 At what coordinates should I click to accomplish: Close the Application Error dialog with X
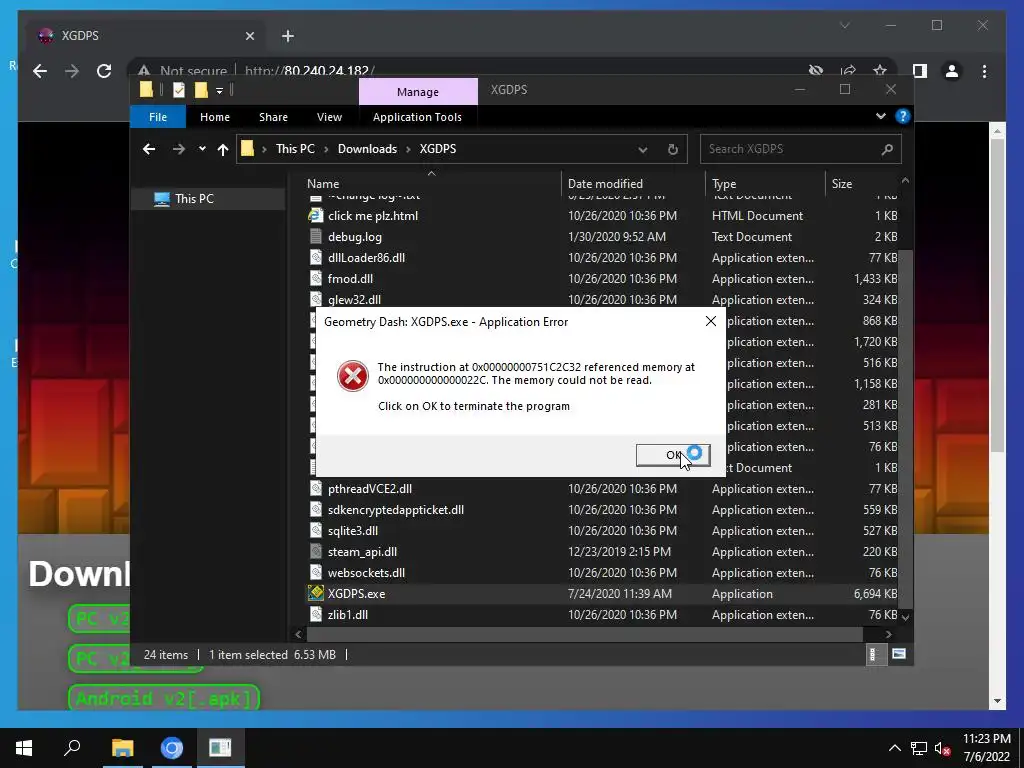(x=711, y=321)
